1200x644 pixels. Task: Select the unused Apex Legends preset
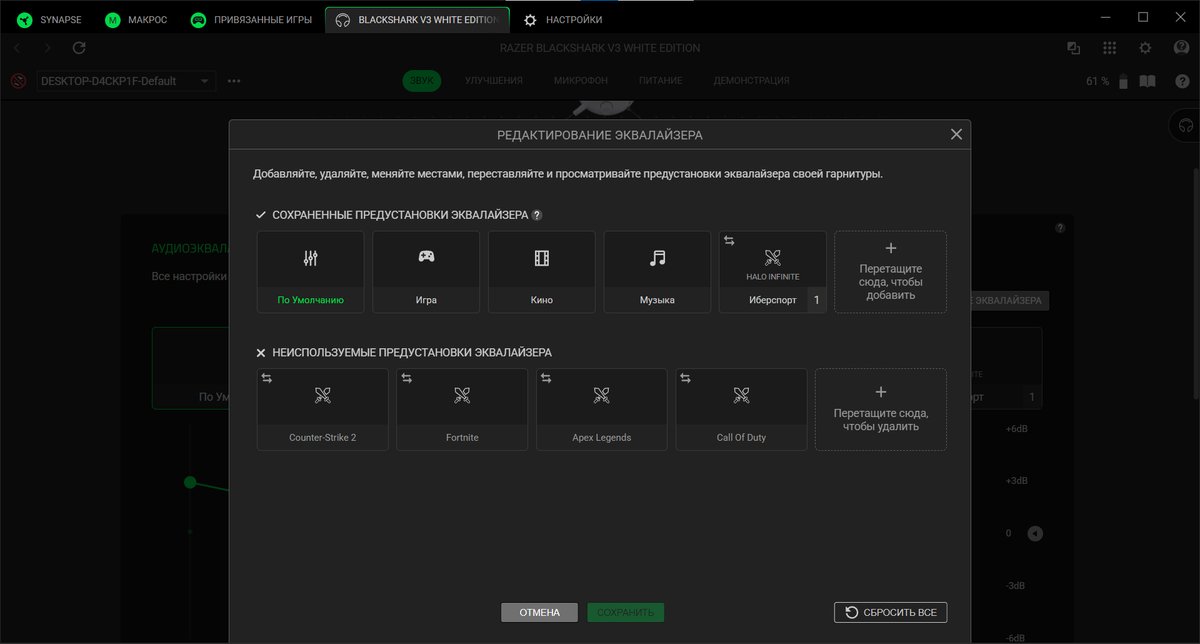tap(602, 409)
